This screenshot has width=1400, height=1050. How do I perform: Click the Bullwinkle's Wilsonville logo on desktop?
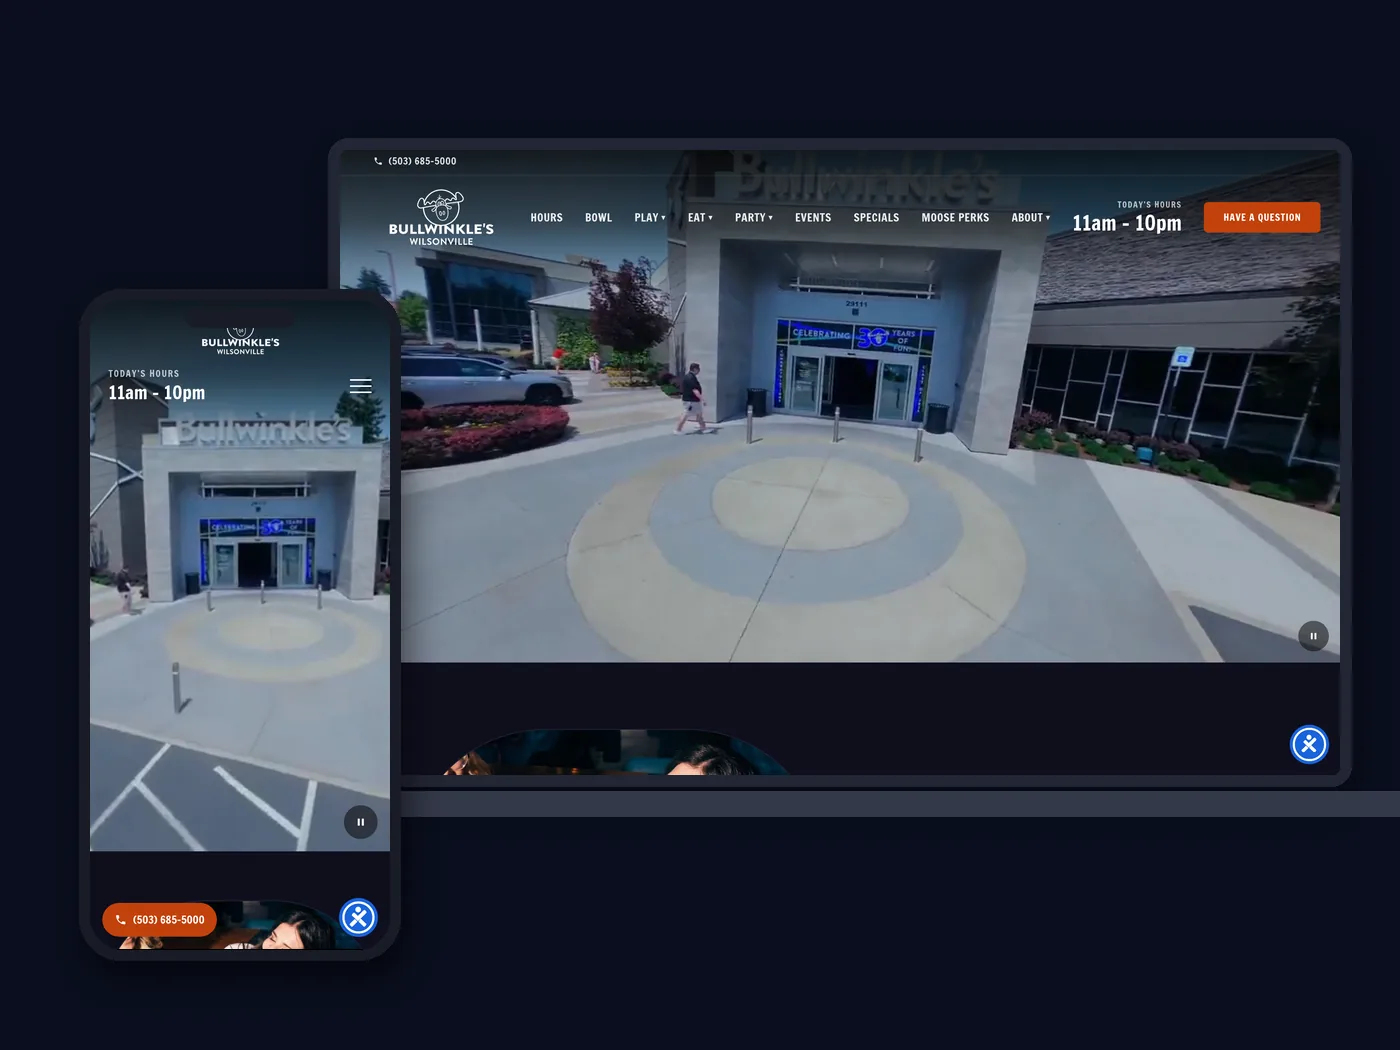coord(441,218)
